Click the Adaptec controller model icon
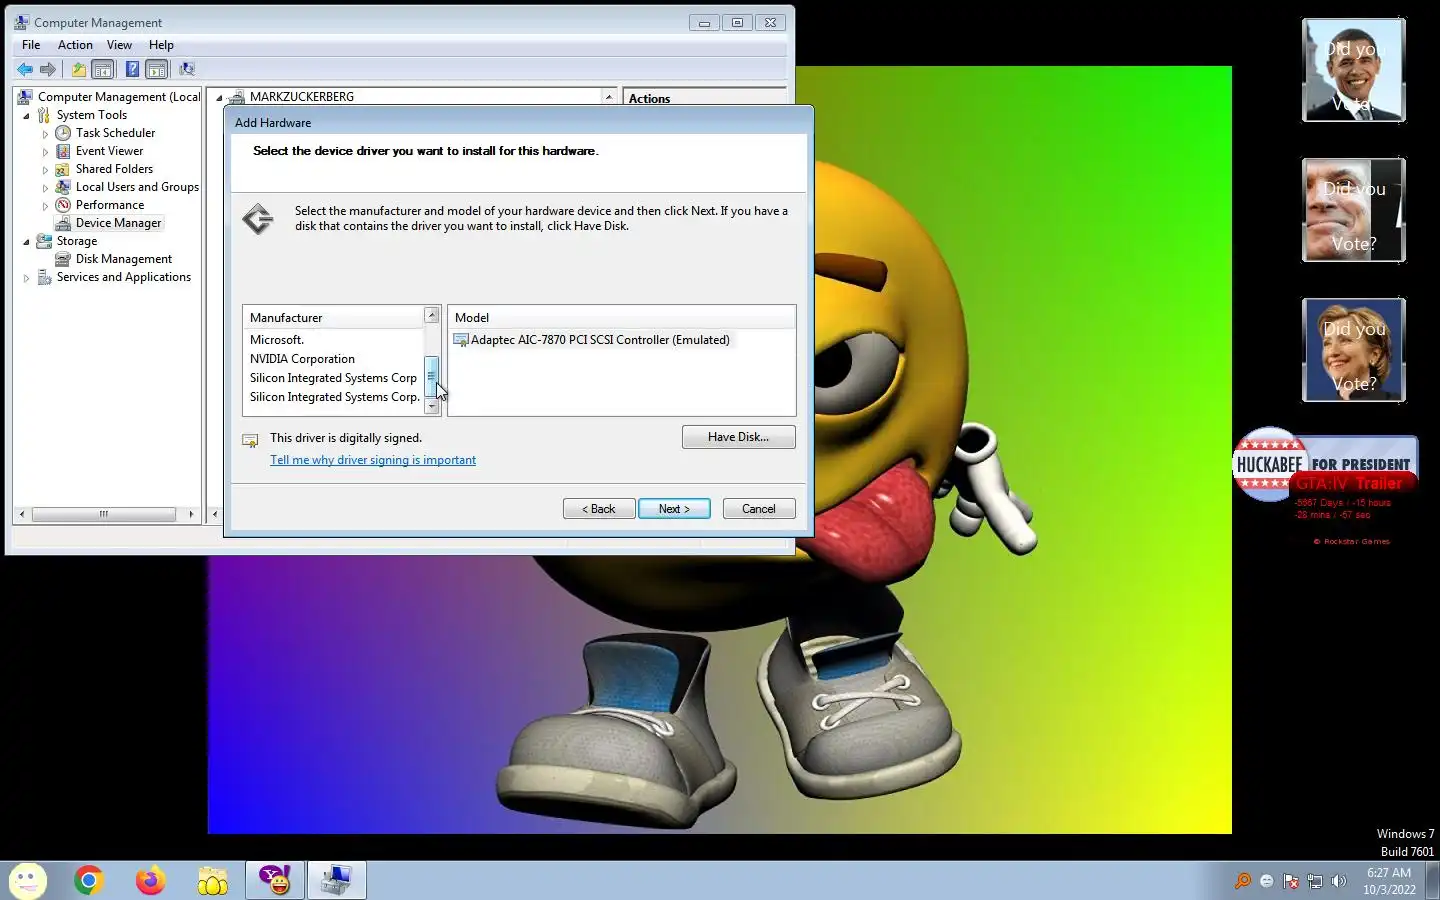The width and height of the screenshot is (1440, 900). [x=461, y=340]
